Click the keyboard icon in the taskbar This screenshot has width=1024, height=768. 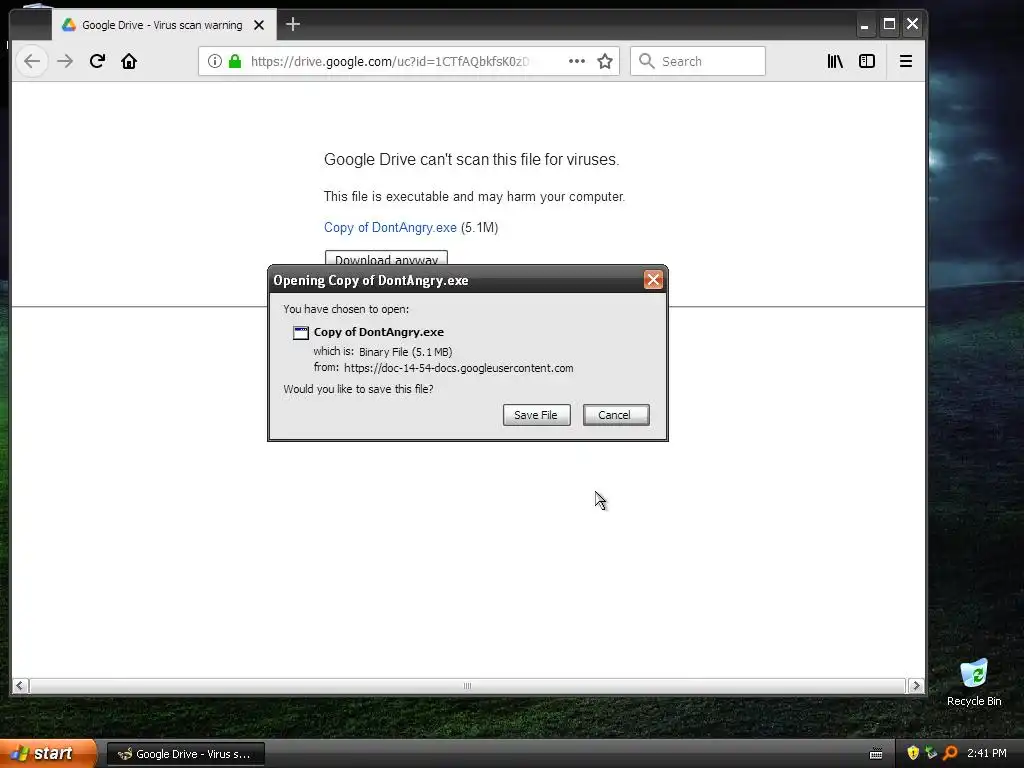(x=876, y=754)
